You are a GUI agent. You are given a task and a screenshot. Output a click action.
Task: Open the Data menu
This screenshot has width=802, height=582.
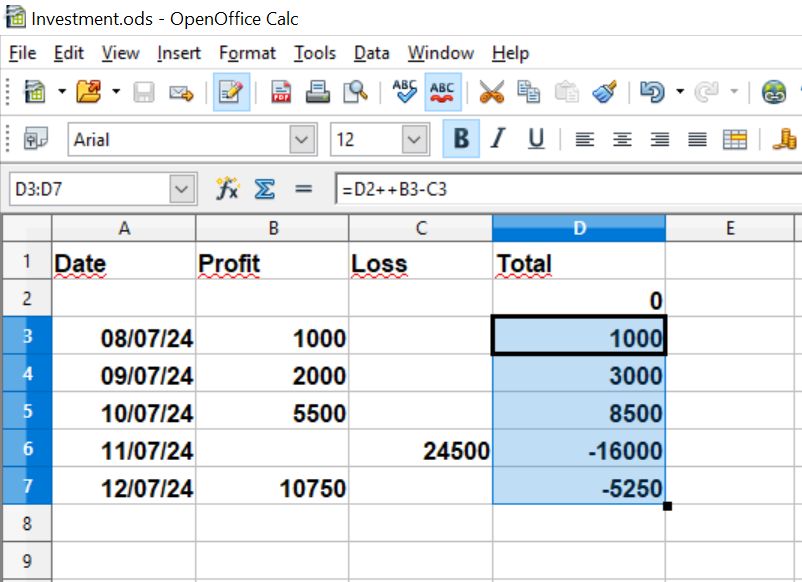click(371, 53)
